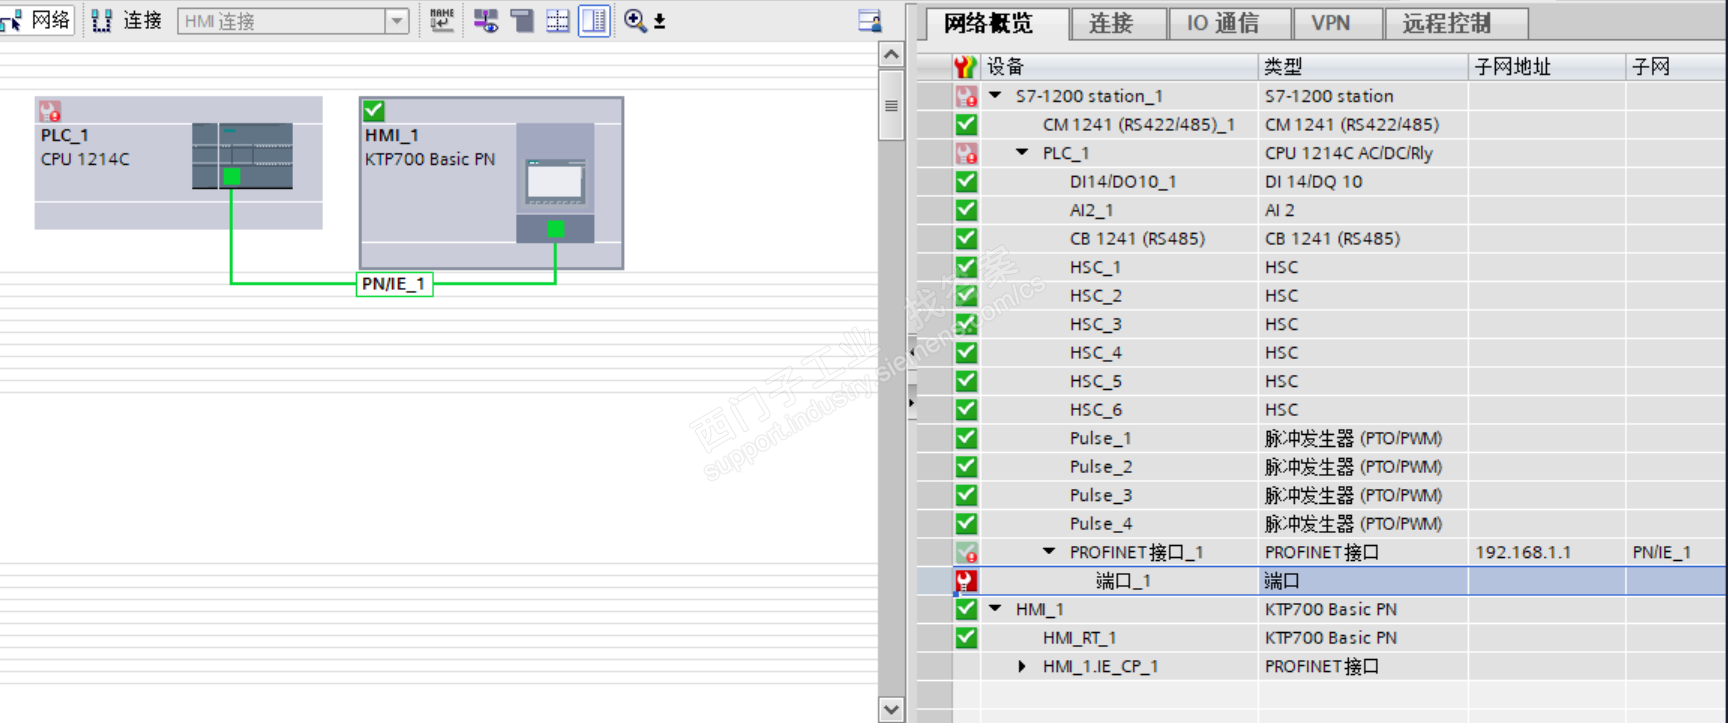
Task: Collapse the HMI_1 node in device table
Action: (996, 609)
